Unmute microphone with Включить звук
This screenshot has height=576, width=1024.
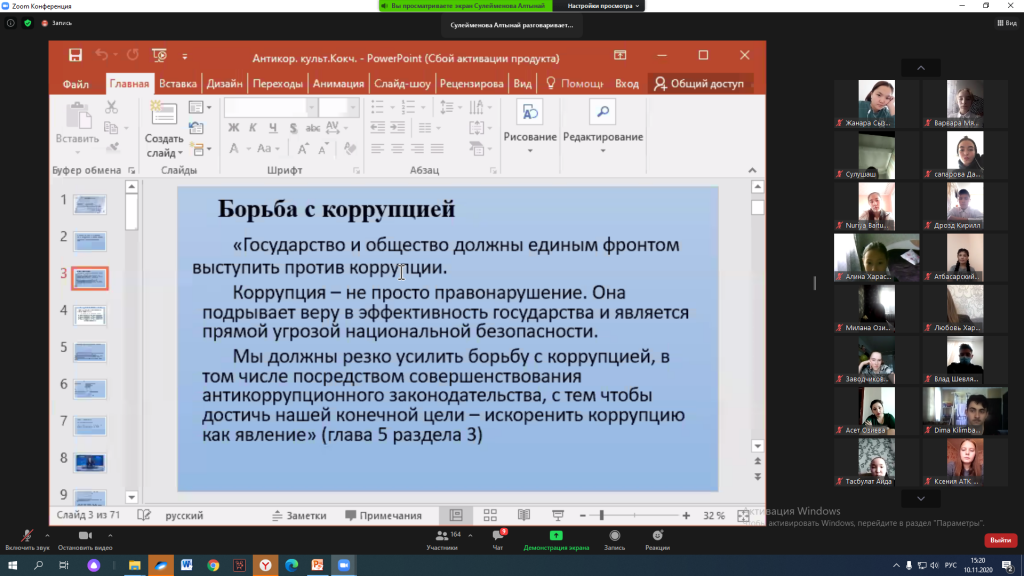(26, 539)
